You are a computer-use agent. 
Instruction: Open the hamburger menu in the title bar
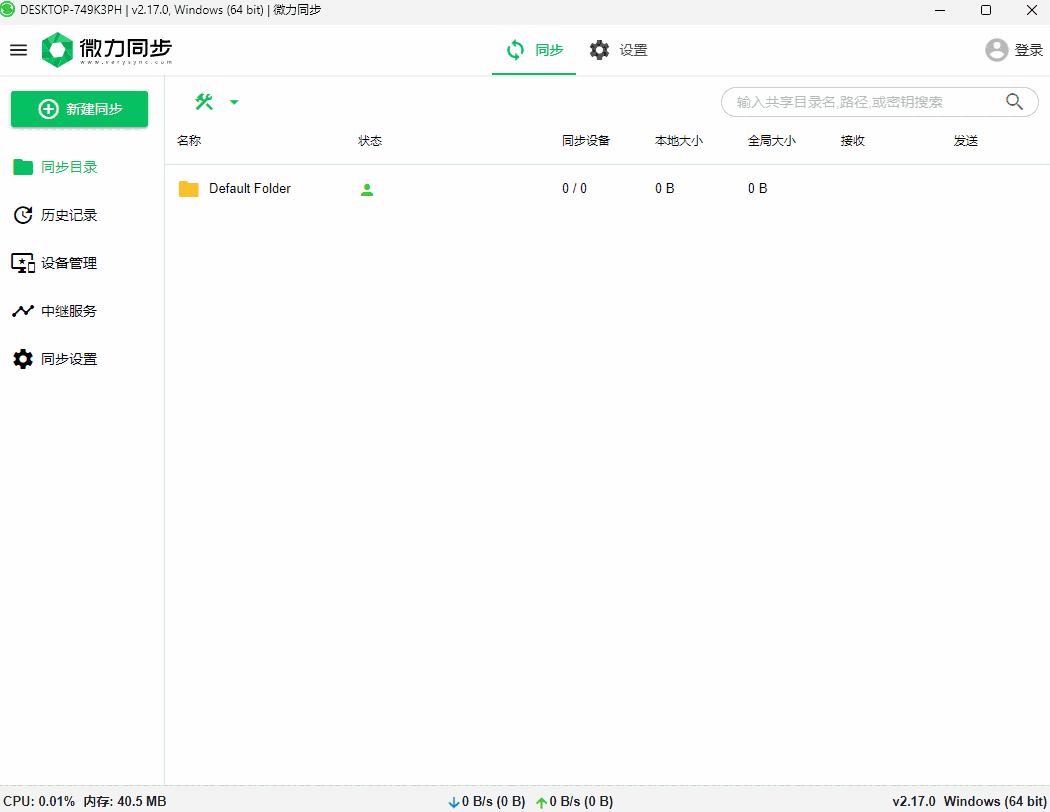pyautogui.click(x=18, y=49)
